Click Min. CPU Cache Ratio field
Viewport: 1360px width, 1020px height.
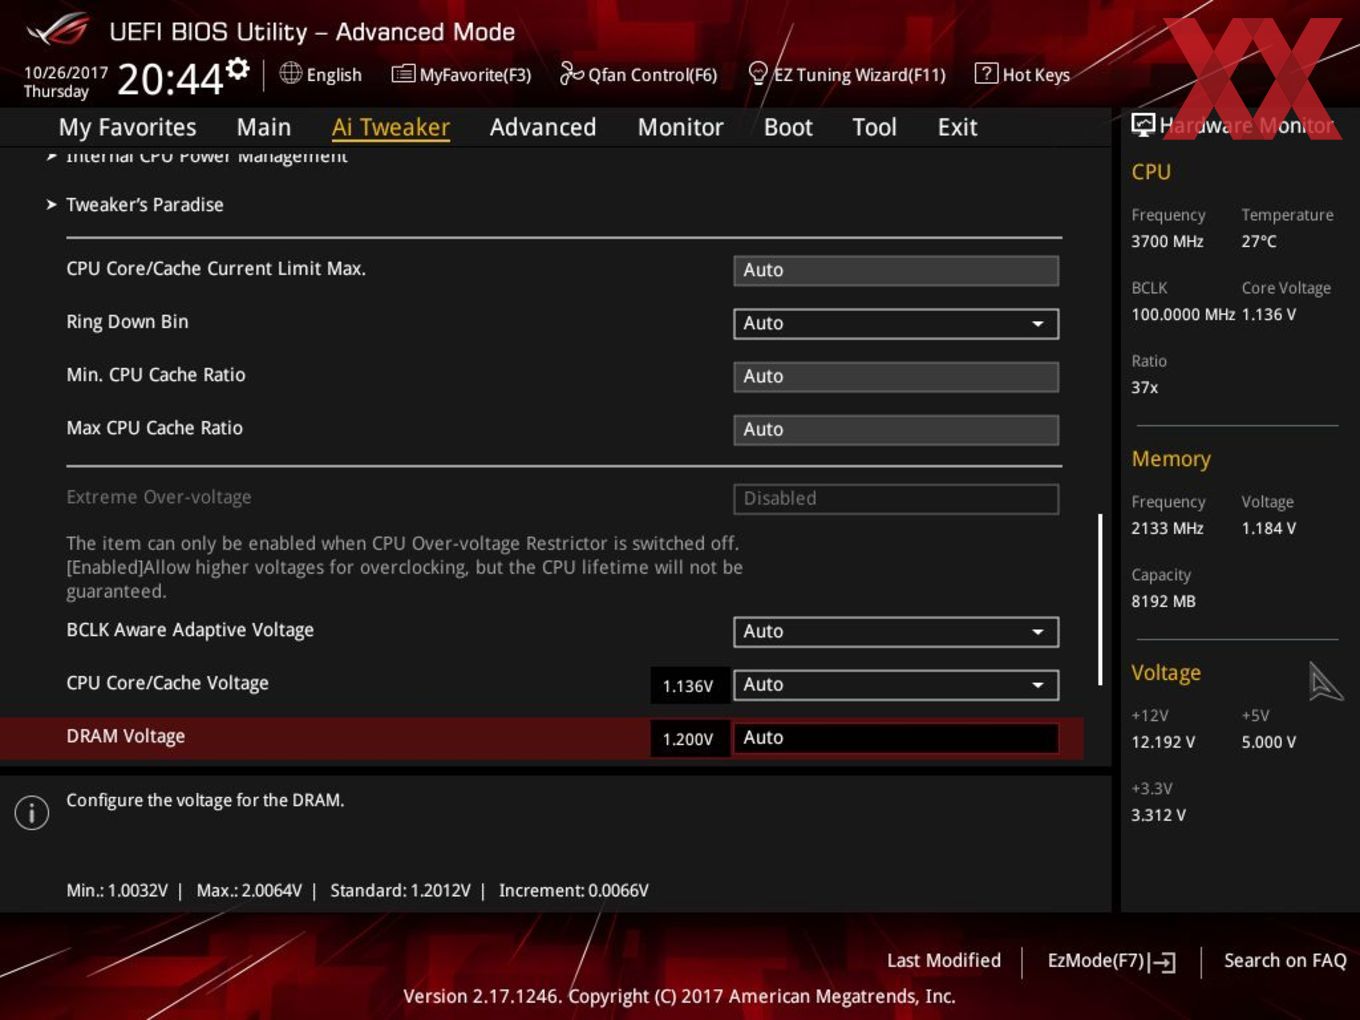pos(896,376)
